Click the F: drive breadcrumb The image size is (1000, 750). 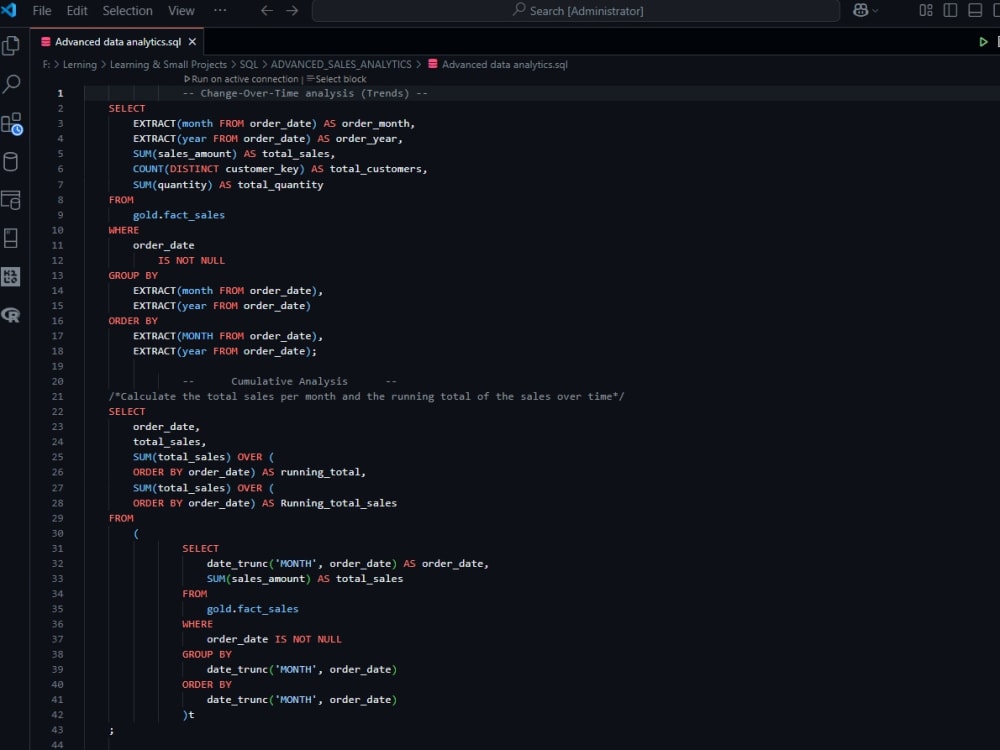pyautogui.click(x=46, y=64)
